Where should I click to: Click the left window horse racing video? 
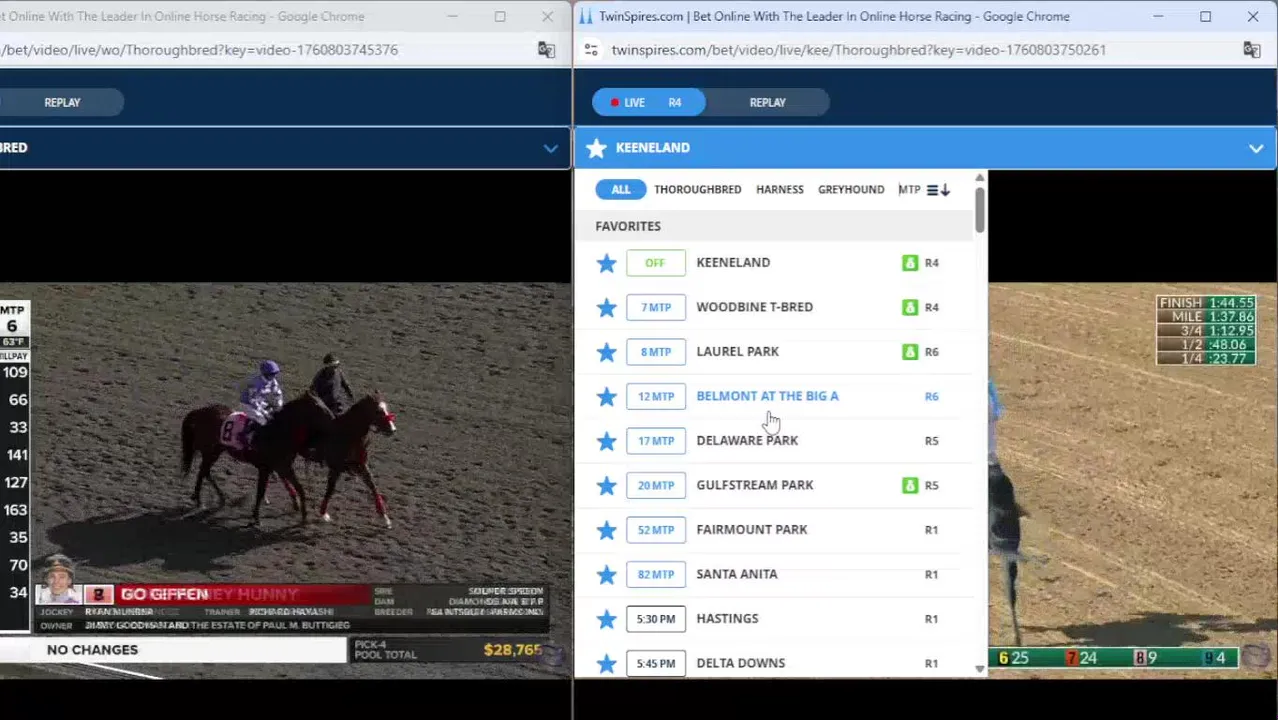tap(285, 480)
